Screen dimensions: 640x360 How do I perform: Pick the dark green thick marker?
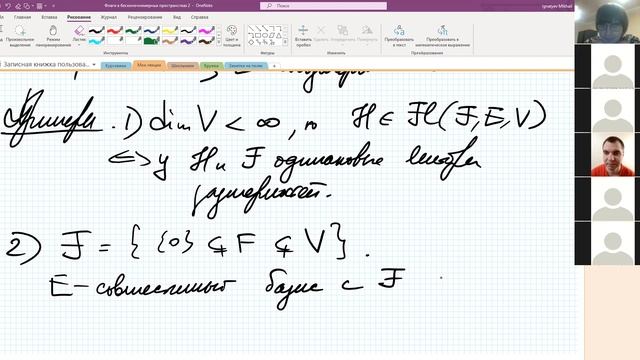click(151, 40)
